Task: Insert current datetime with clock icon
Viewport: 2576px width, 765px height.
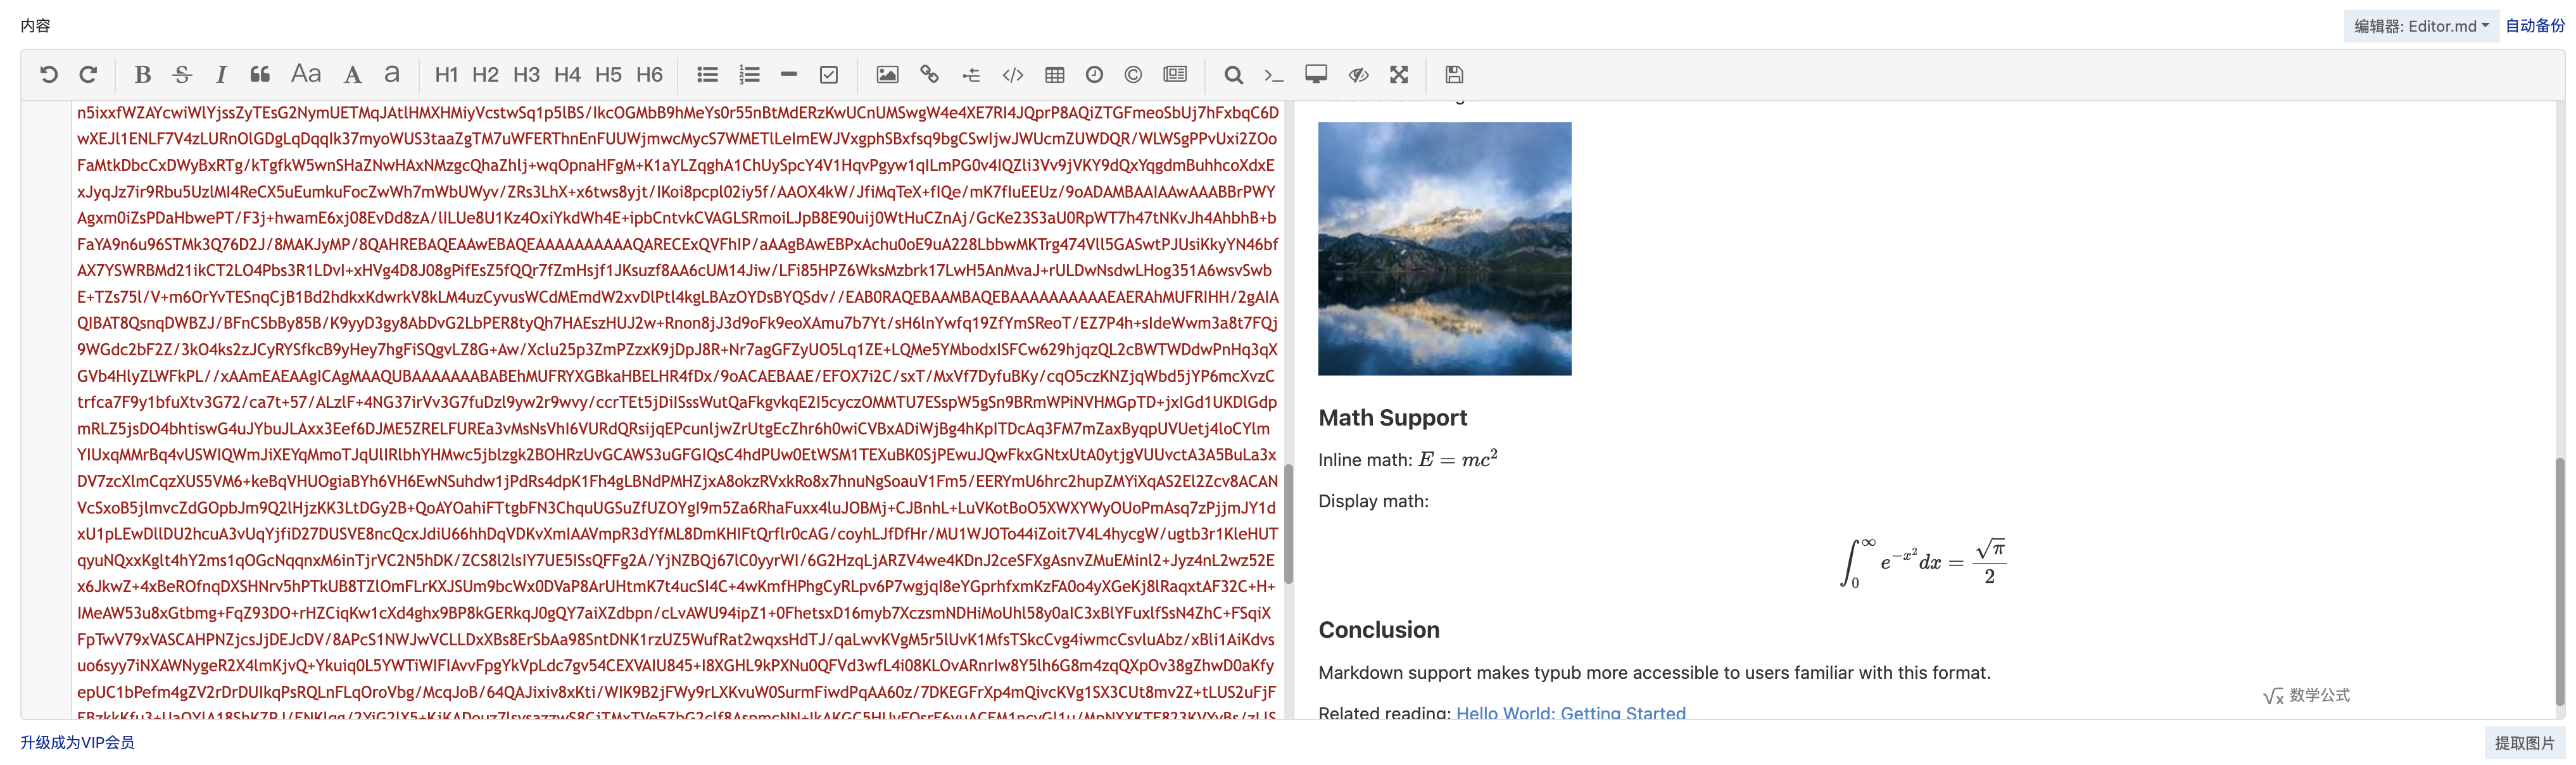Action: pyautogui.click(x=1094, y=75)
